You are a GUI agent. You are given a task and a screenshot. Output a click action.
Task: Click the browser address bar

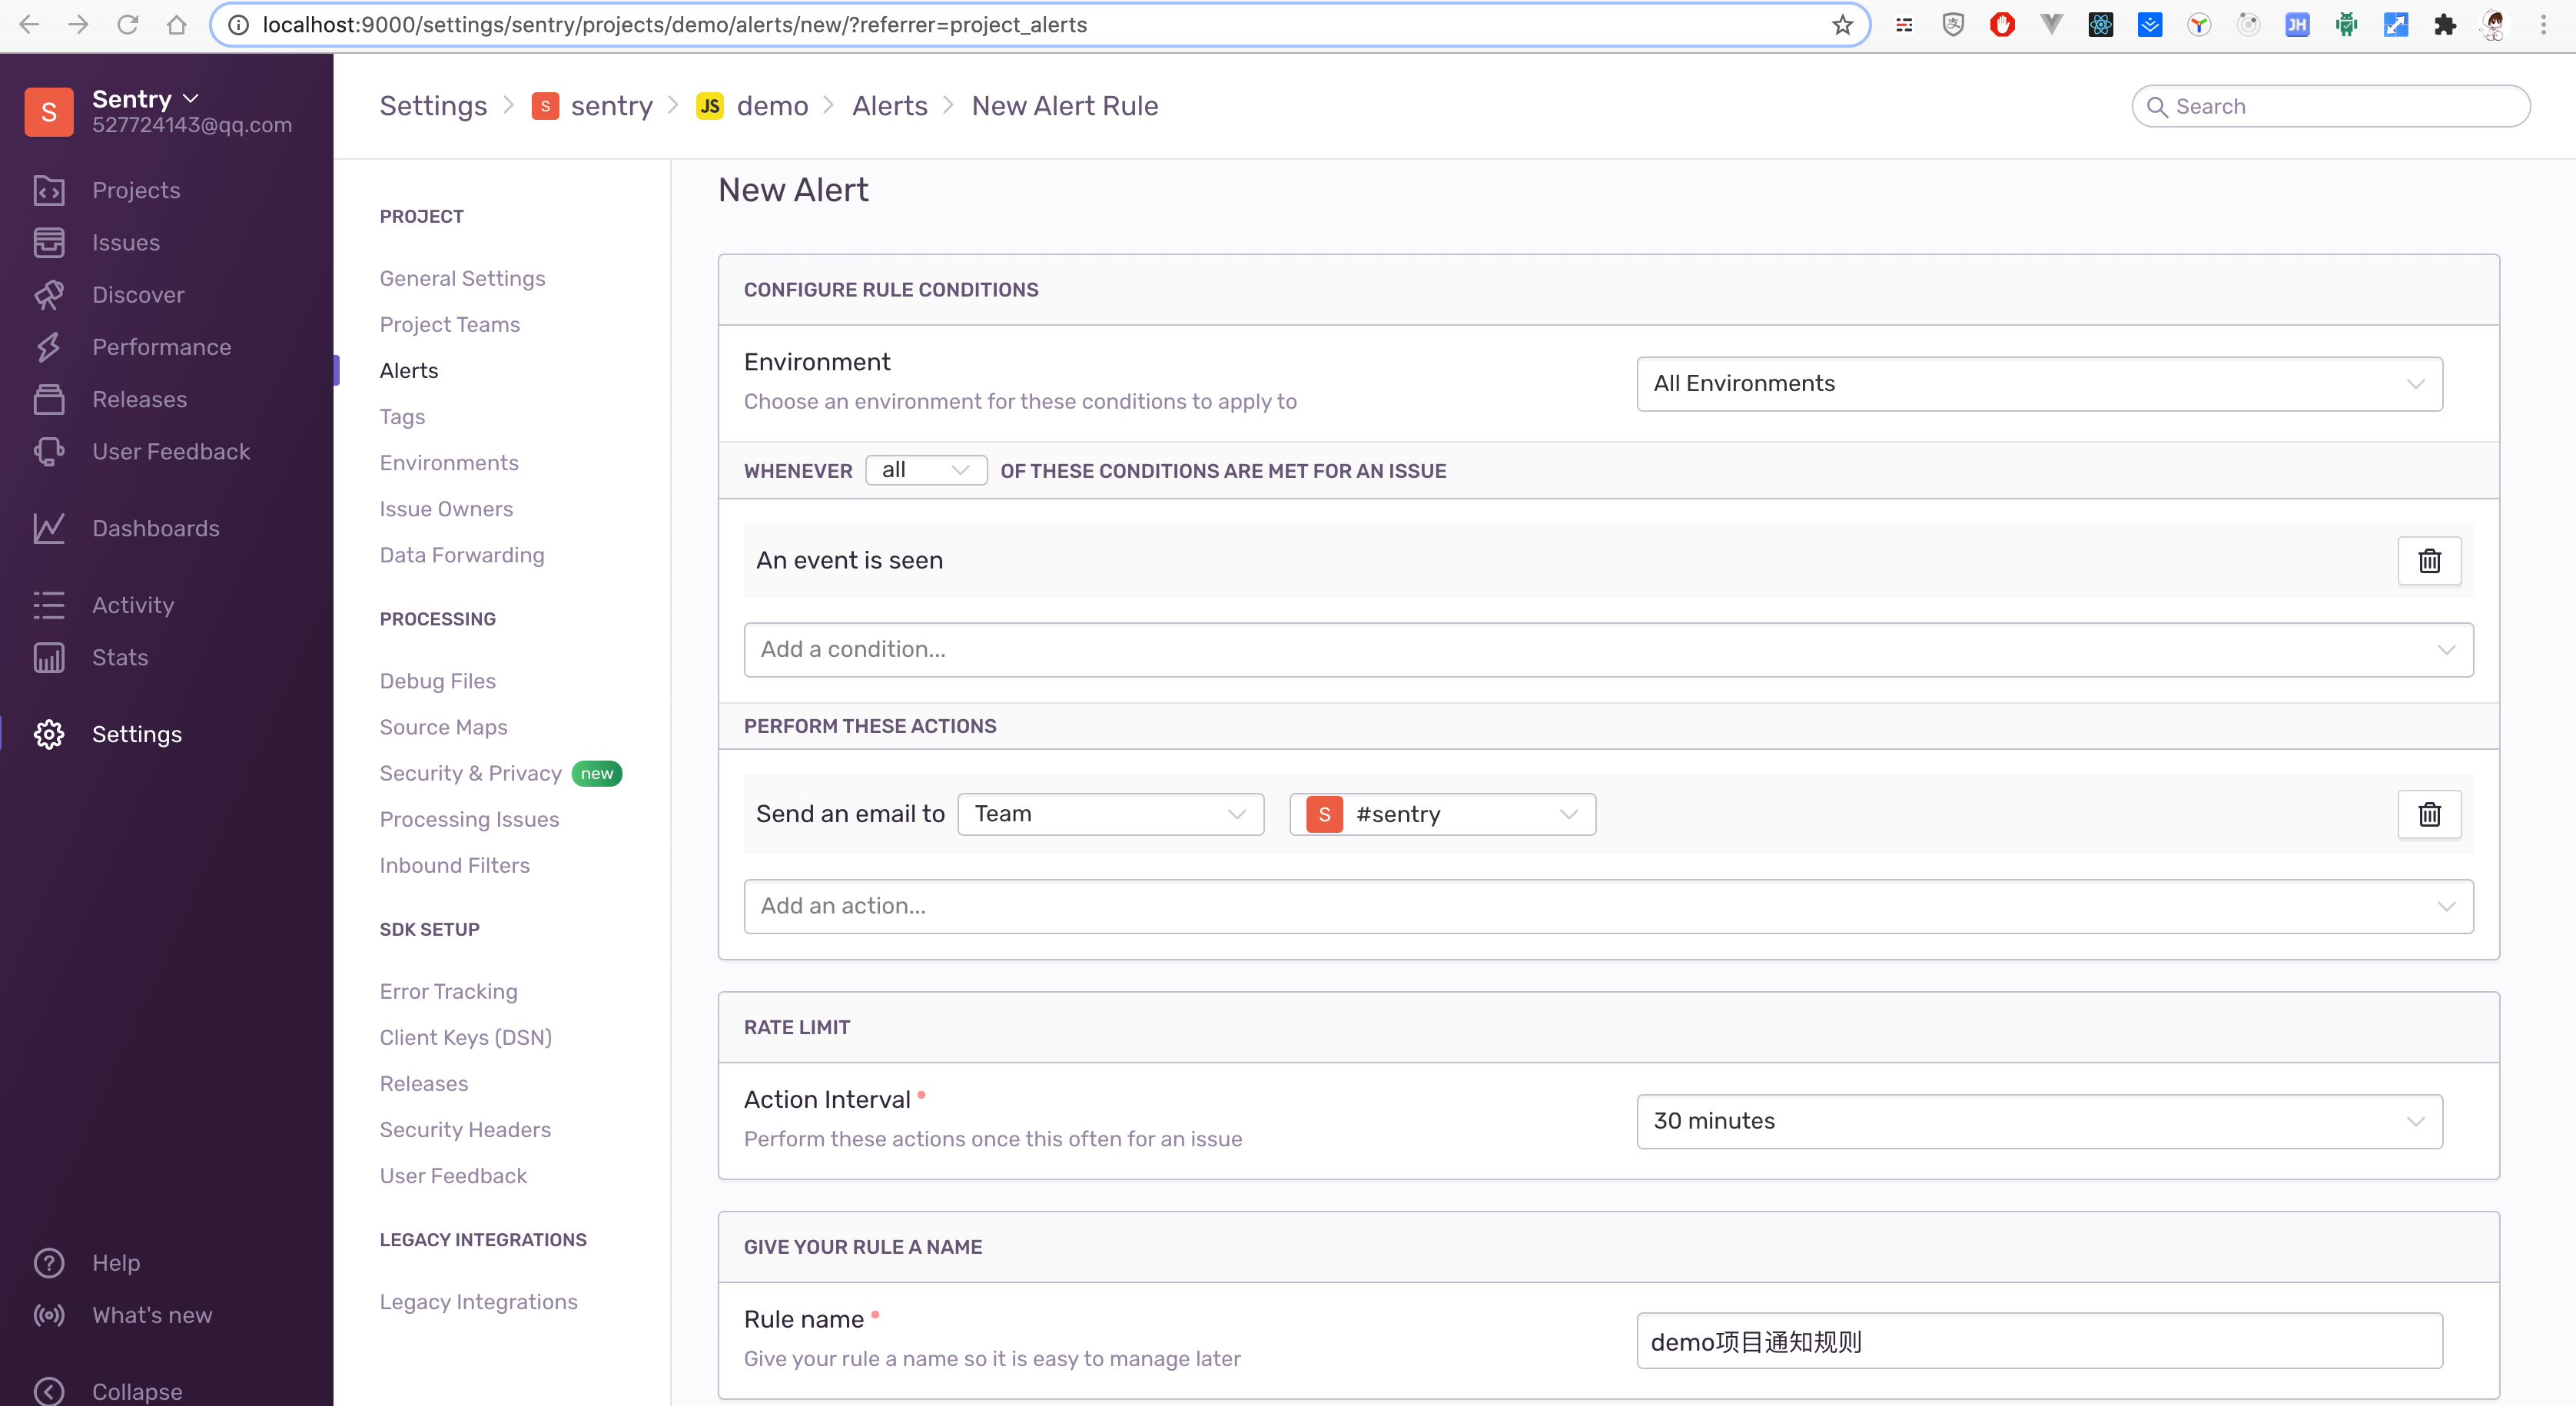coord(1040,25)
